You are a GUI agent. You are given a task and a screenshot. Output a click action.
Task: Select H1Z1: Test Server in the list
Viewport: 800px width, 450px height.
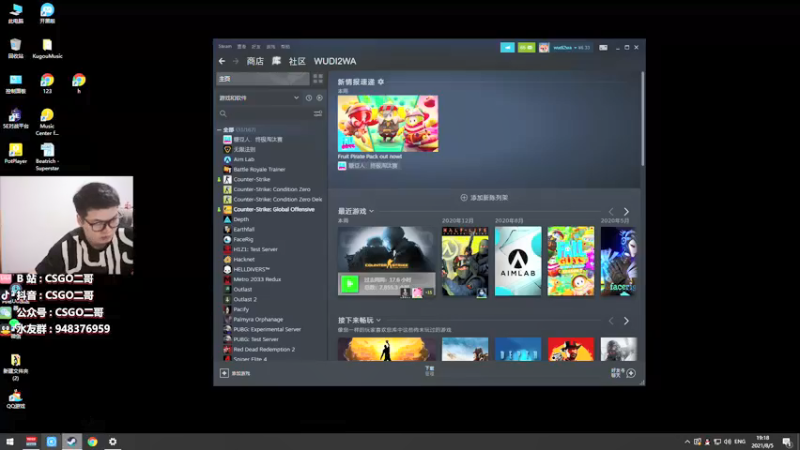pos(255,249)
